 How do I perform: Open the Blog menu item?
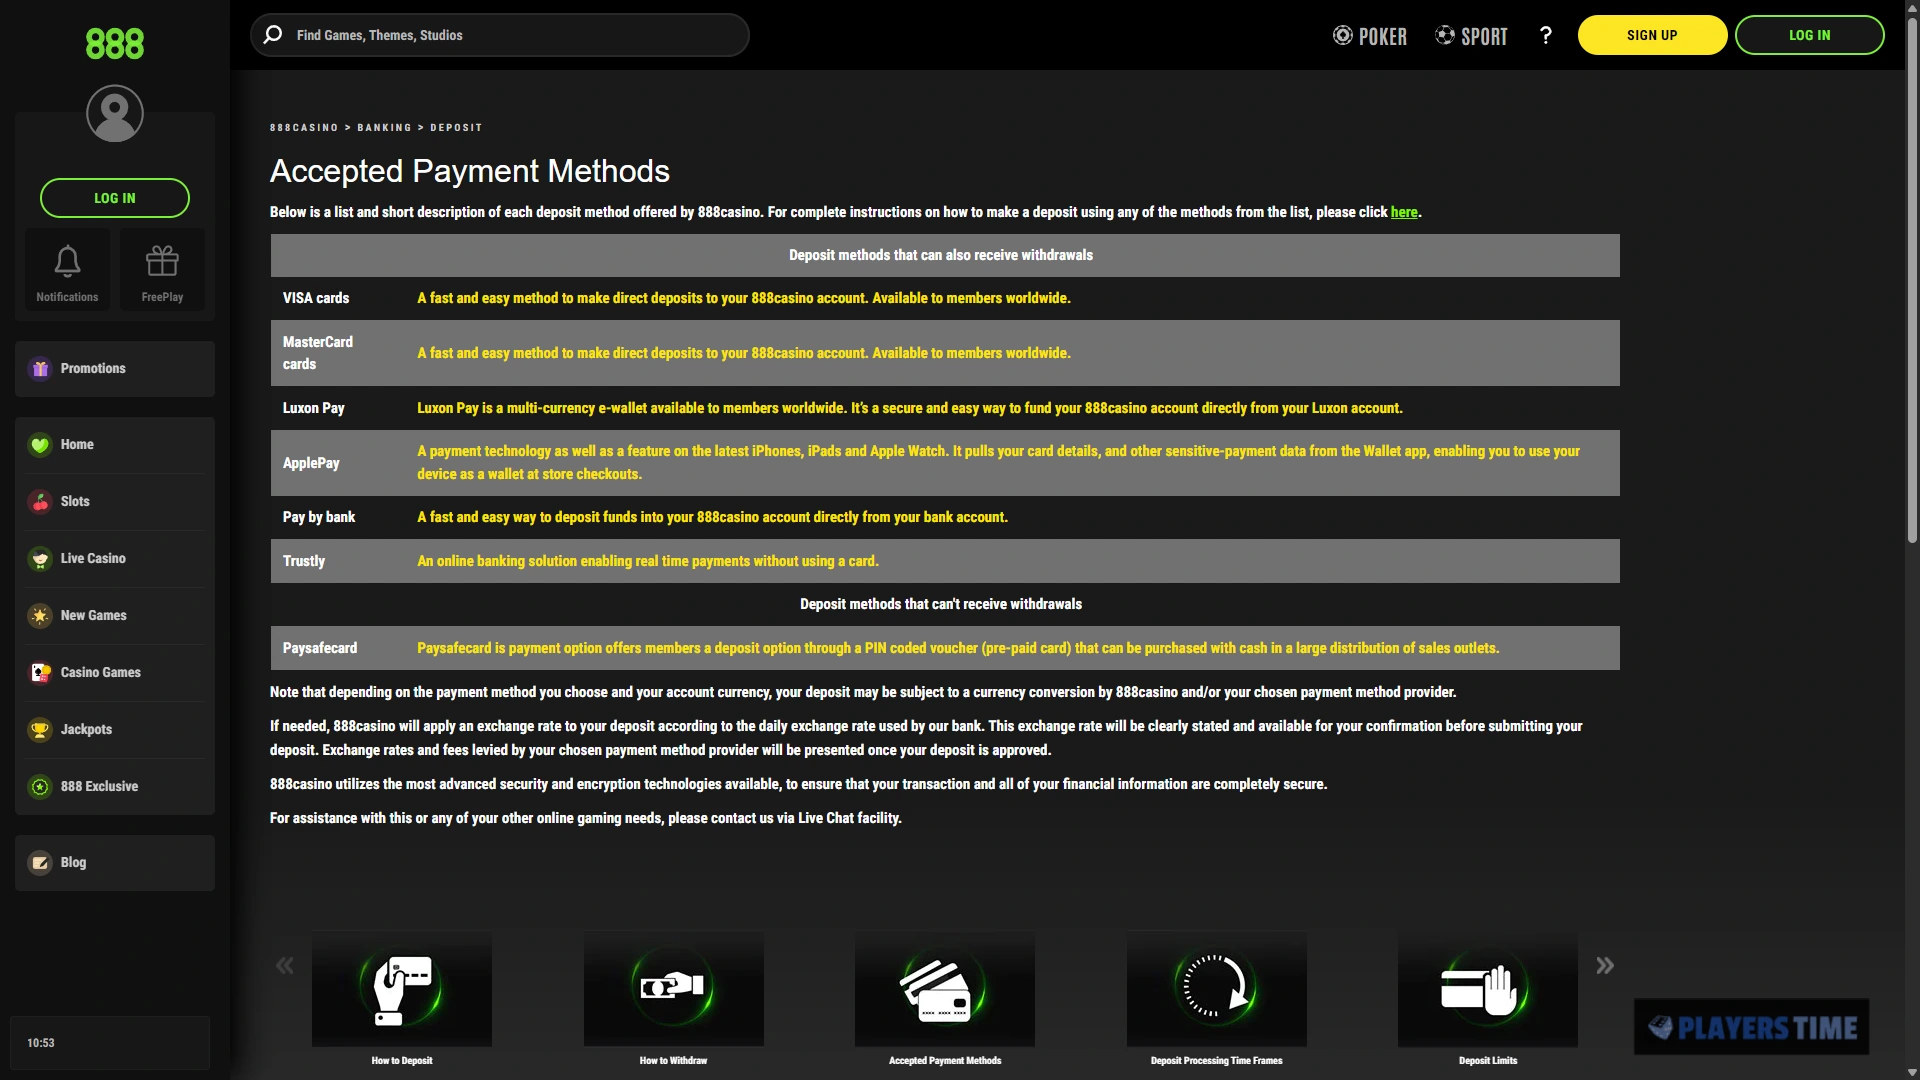tap(115, 863)
